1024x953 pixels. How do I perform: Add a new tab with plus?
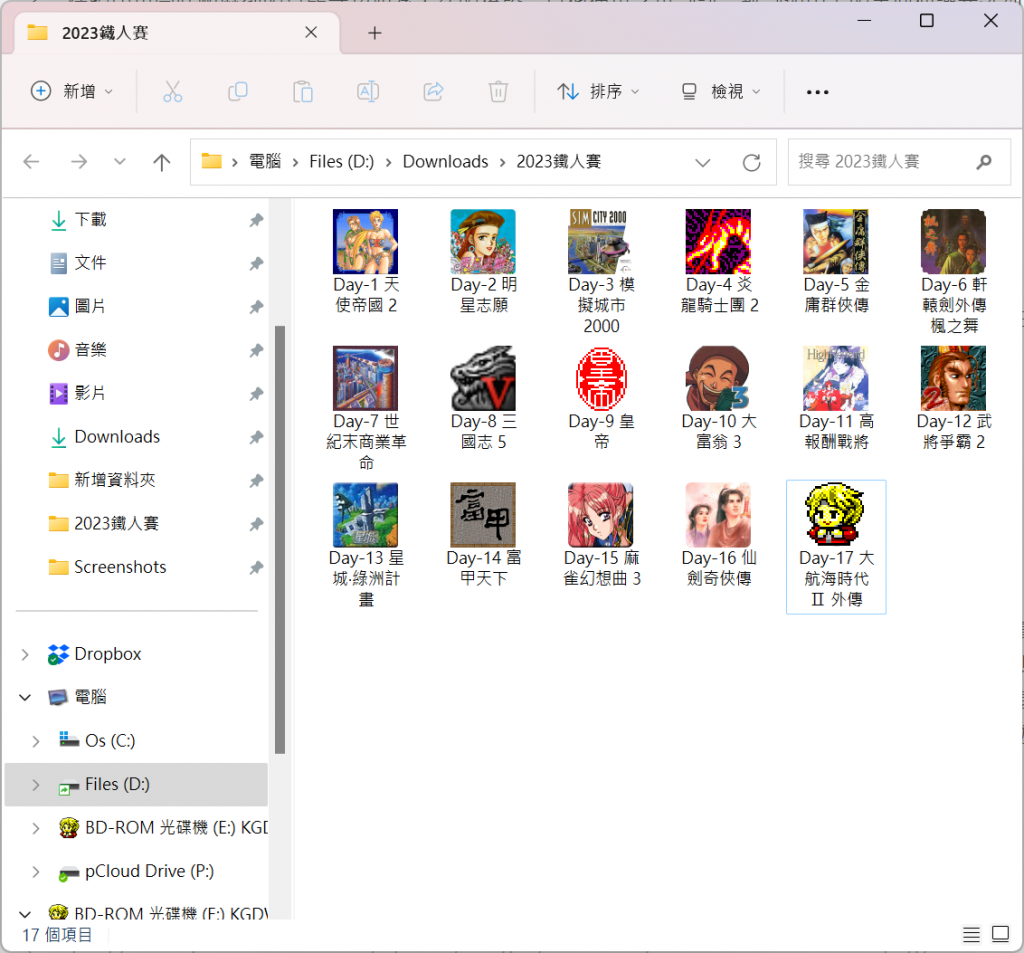point(375,33)
